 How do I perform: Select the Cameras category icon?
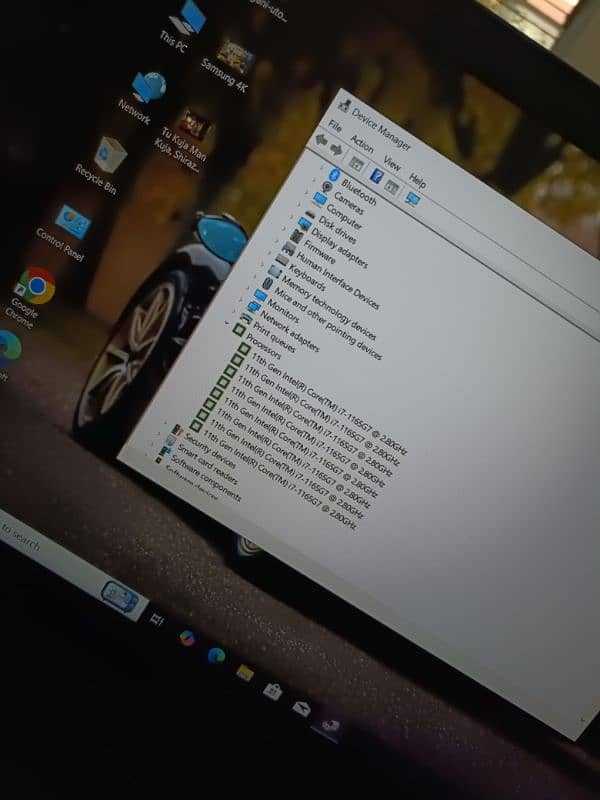tap(327, 187)
